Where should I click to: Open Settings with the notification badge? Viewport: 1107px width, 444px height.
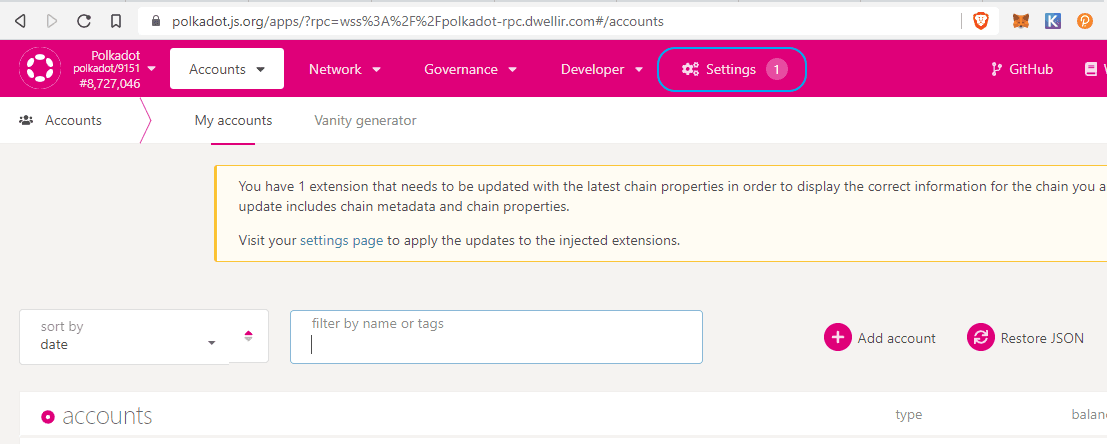coord(732,69)
